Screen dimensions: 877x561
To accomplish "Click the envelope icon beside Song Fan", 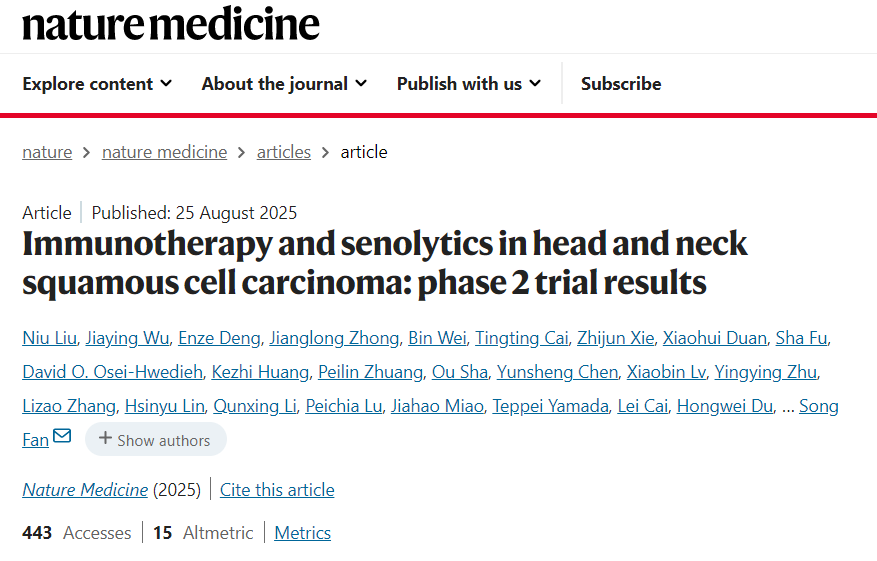I will (x=62, y=437).
